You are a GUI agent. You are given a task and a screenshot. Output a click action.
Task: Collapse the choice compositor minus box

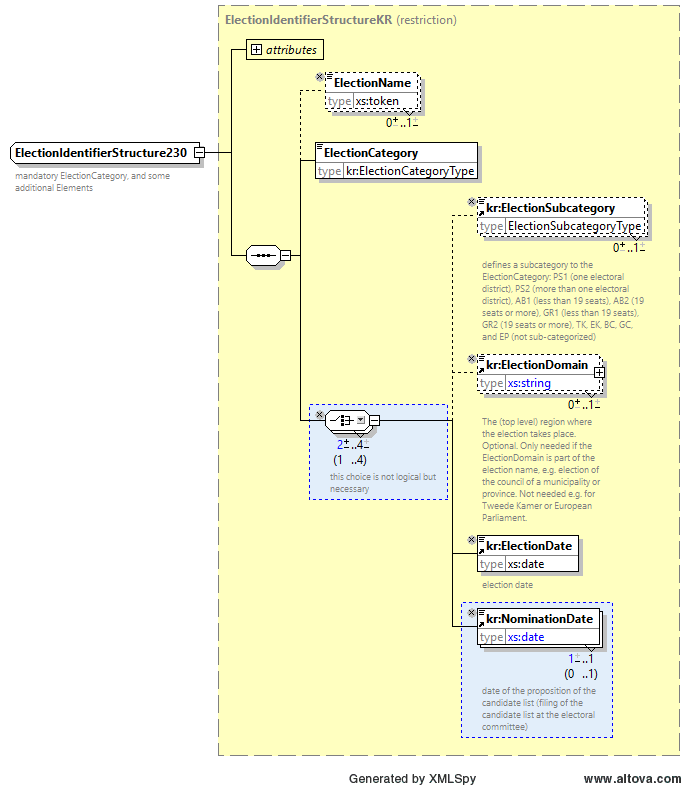[375, 420]
